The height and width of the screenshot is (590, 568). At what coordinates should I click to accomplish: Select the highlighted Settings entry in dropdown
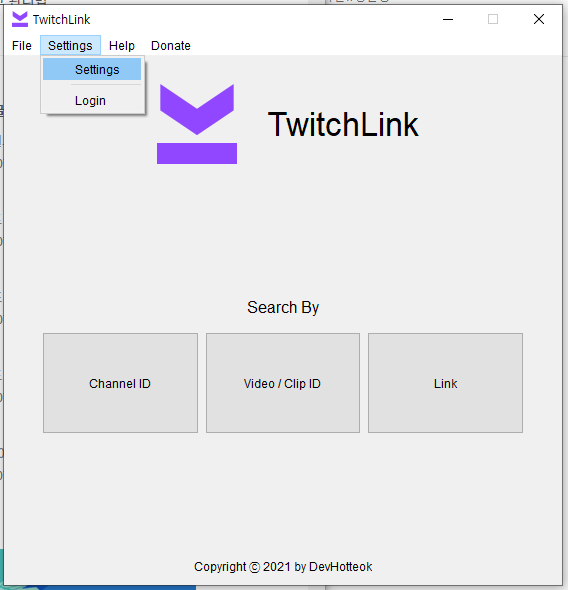point(92,69)
